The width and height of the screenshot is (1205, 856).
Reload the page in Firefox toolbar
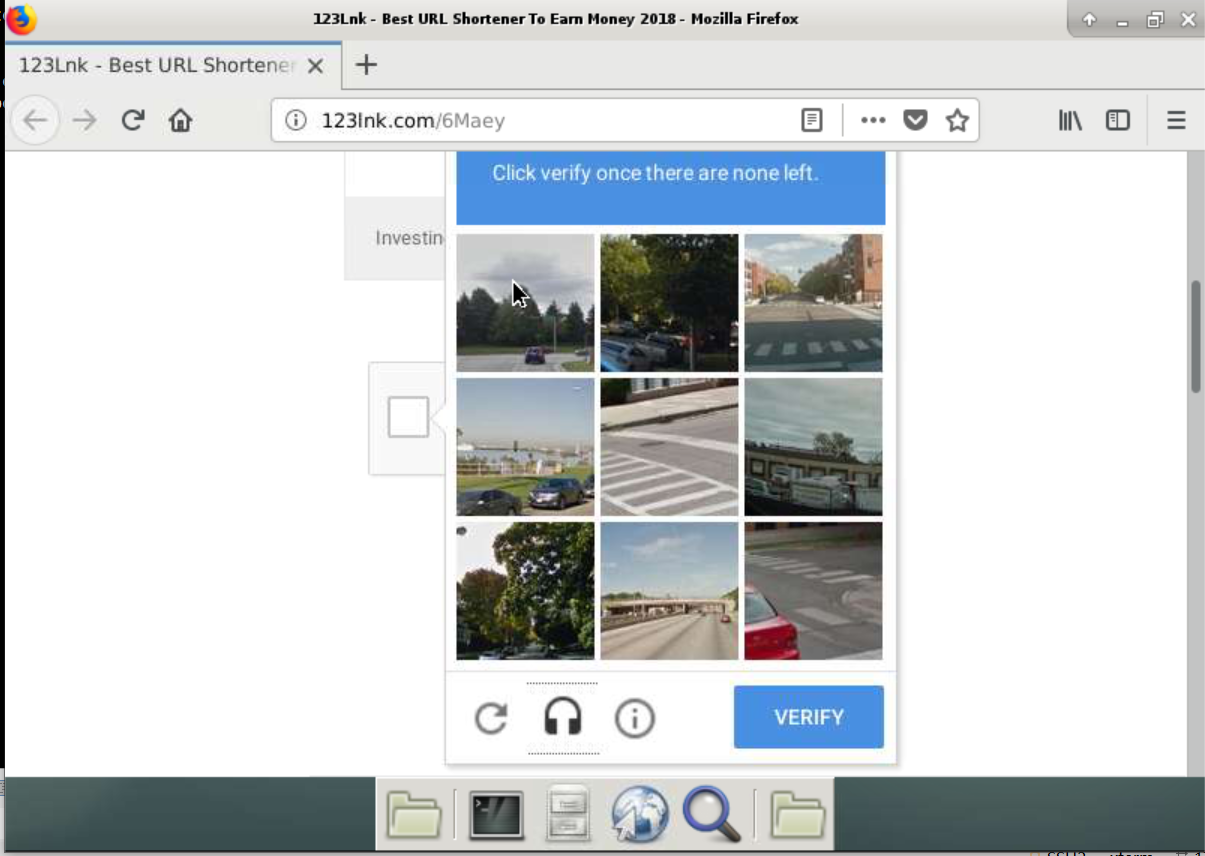pos(132,121)
